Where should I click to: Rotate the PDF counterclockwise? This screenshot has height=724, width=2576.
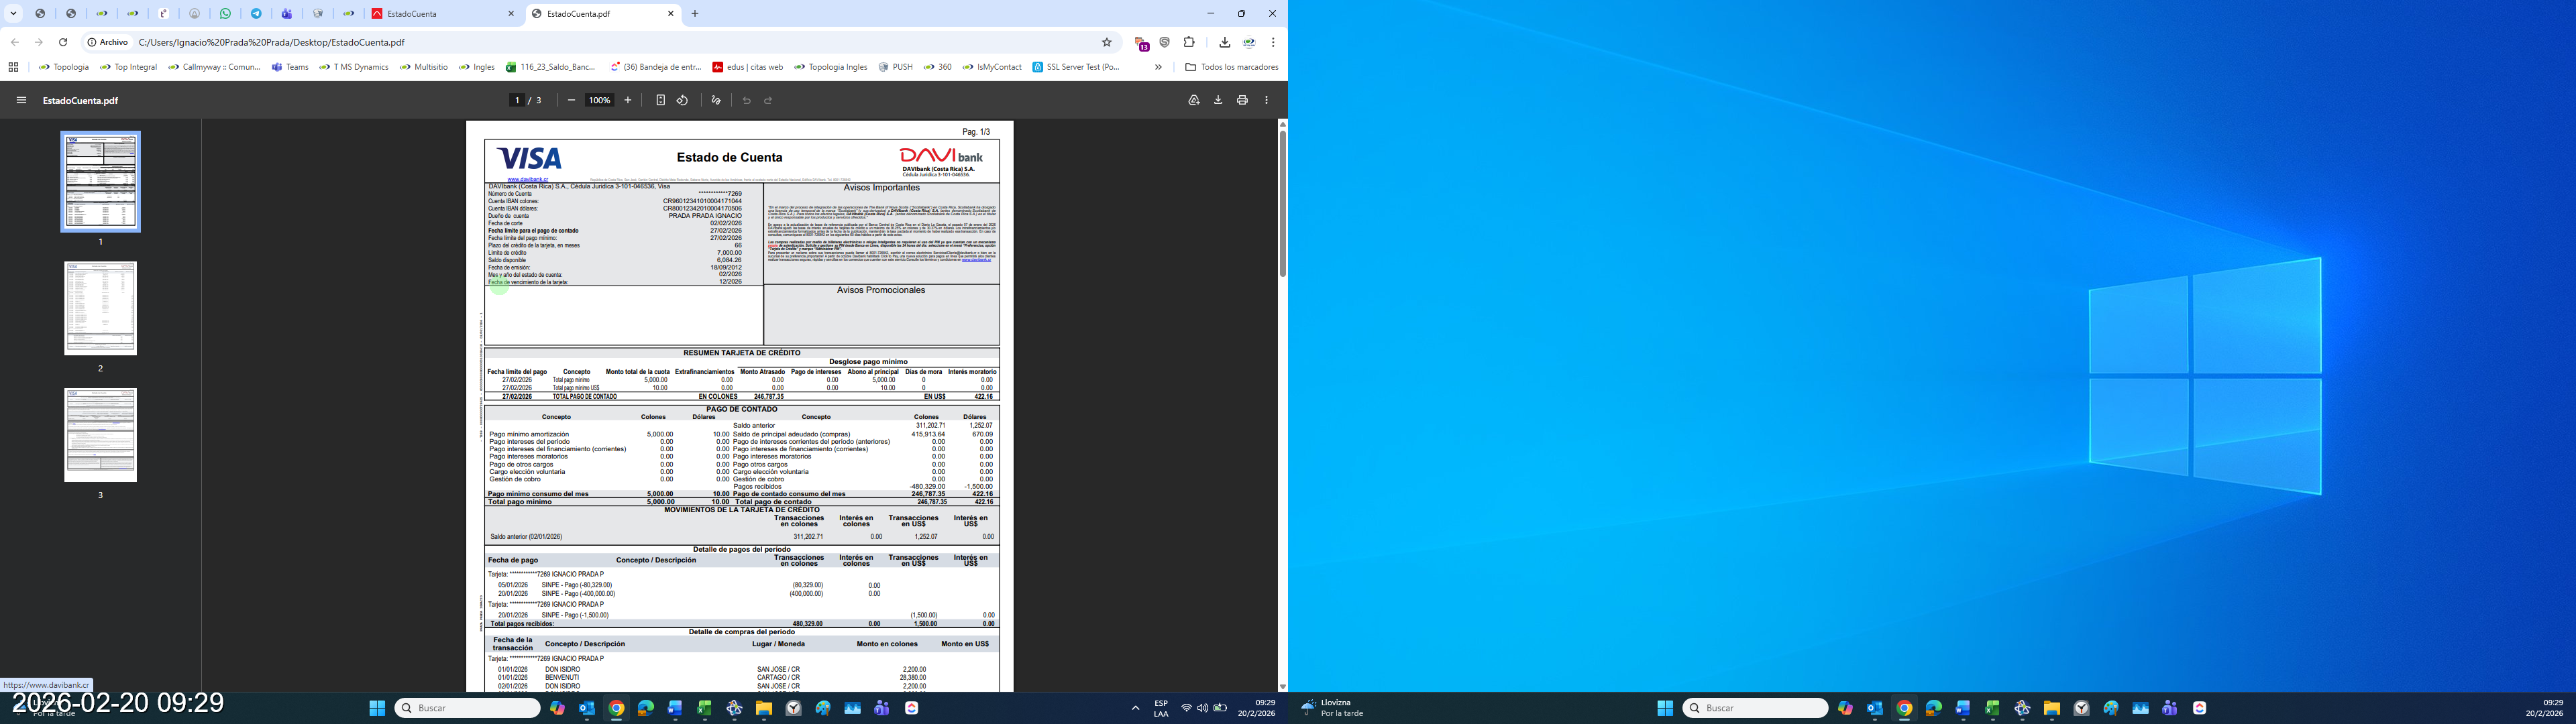point(682,100)
